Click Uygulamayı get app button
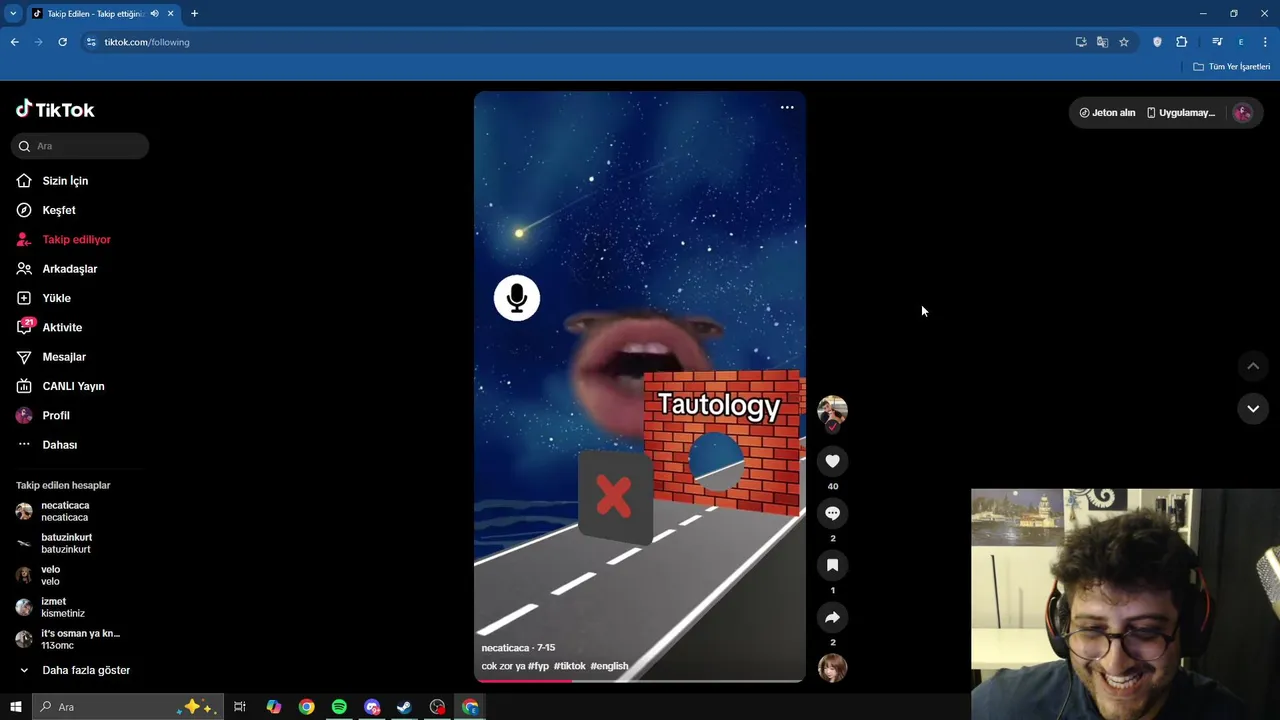The image size is (1280, 720). pyautogui.click(x=1181, y=113)
